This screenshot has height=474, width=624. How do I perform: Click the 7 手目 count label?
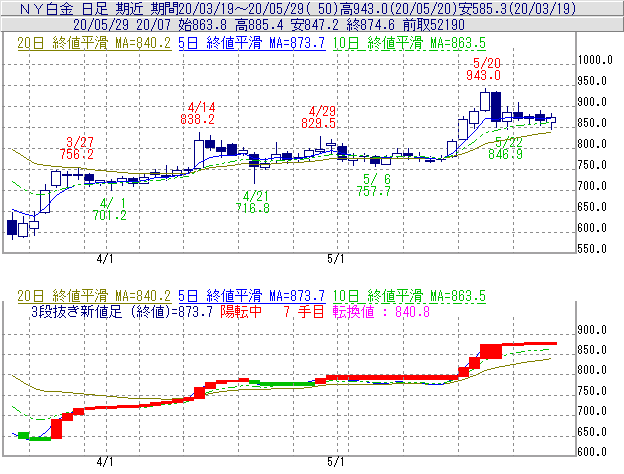304,312
